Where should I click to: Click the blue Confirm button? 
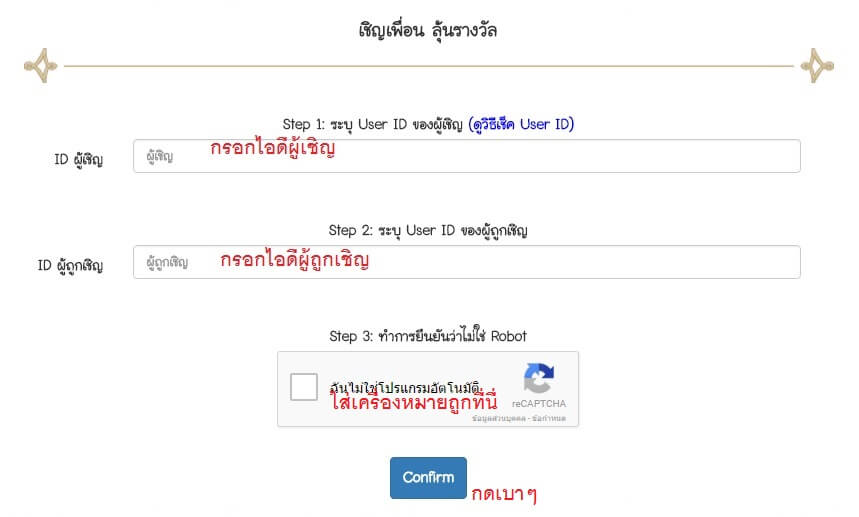428,478
